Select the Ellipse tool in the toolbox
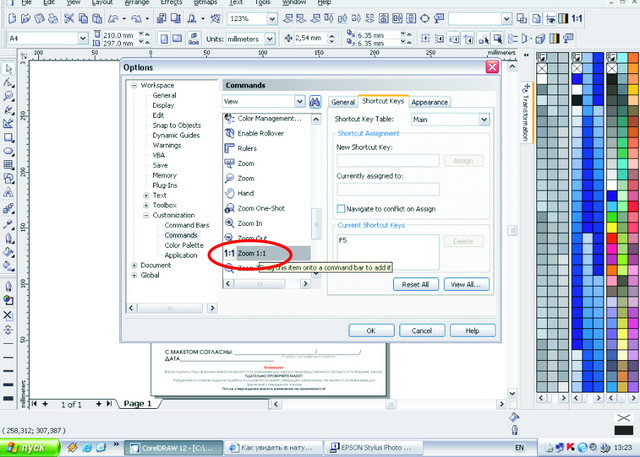The image size is (640, 457). pos(8,151)
